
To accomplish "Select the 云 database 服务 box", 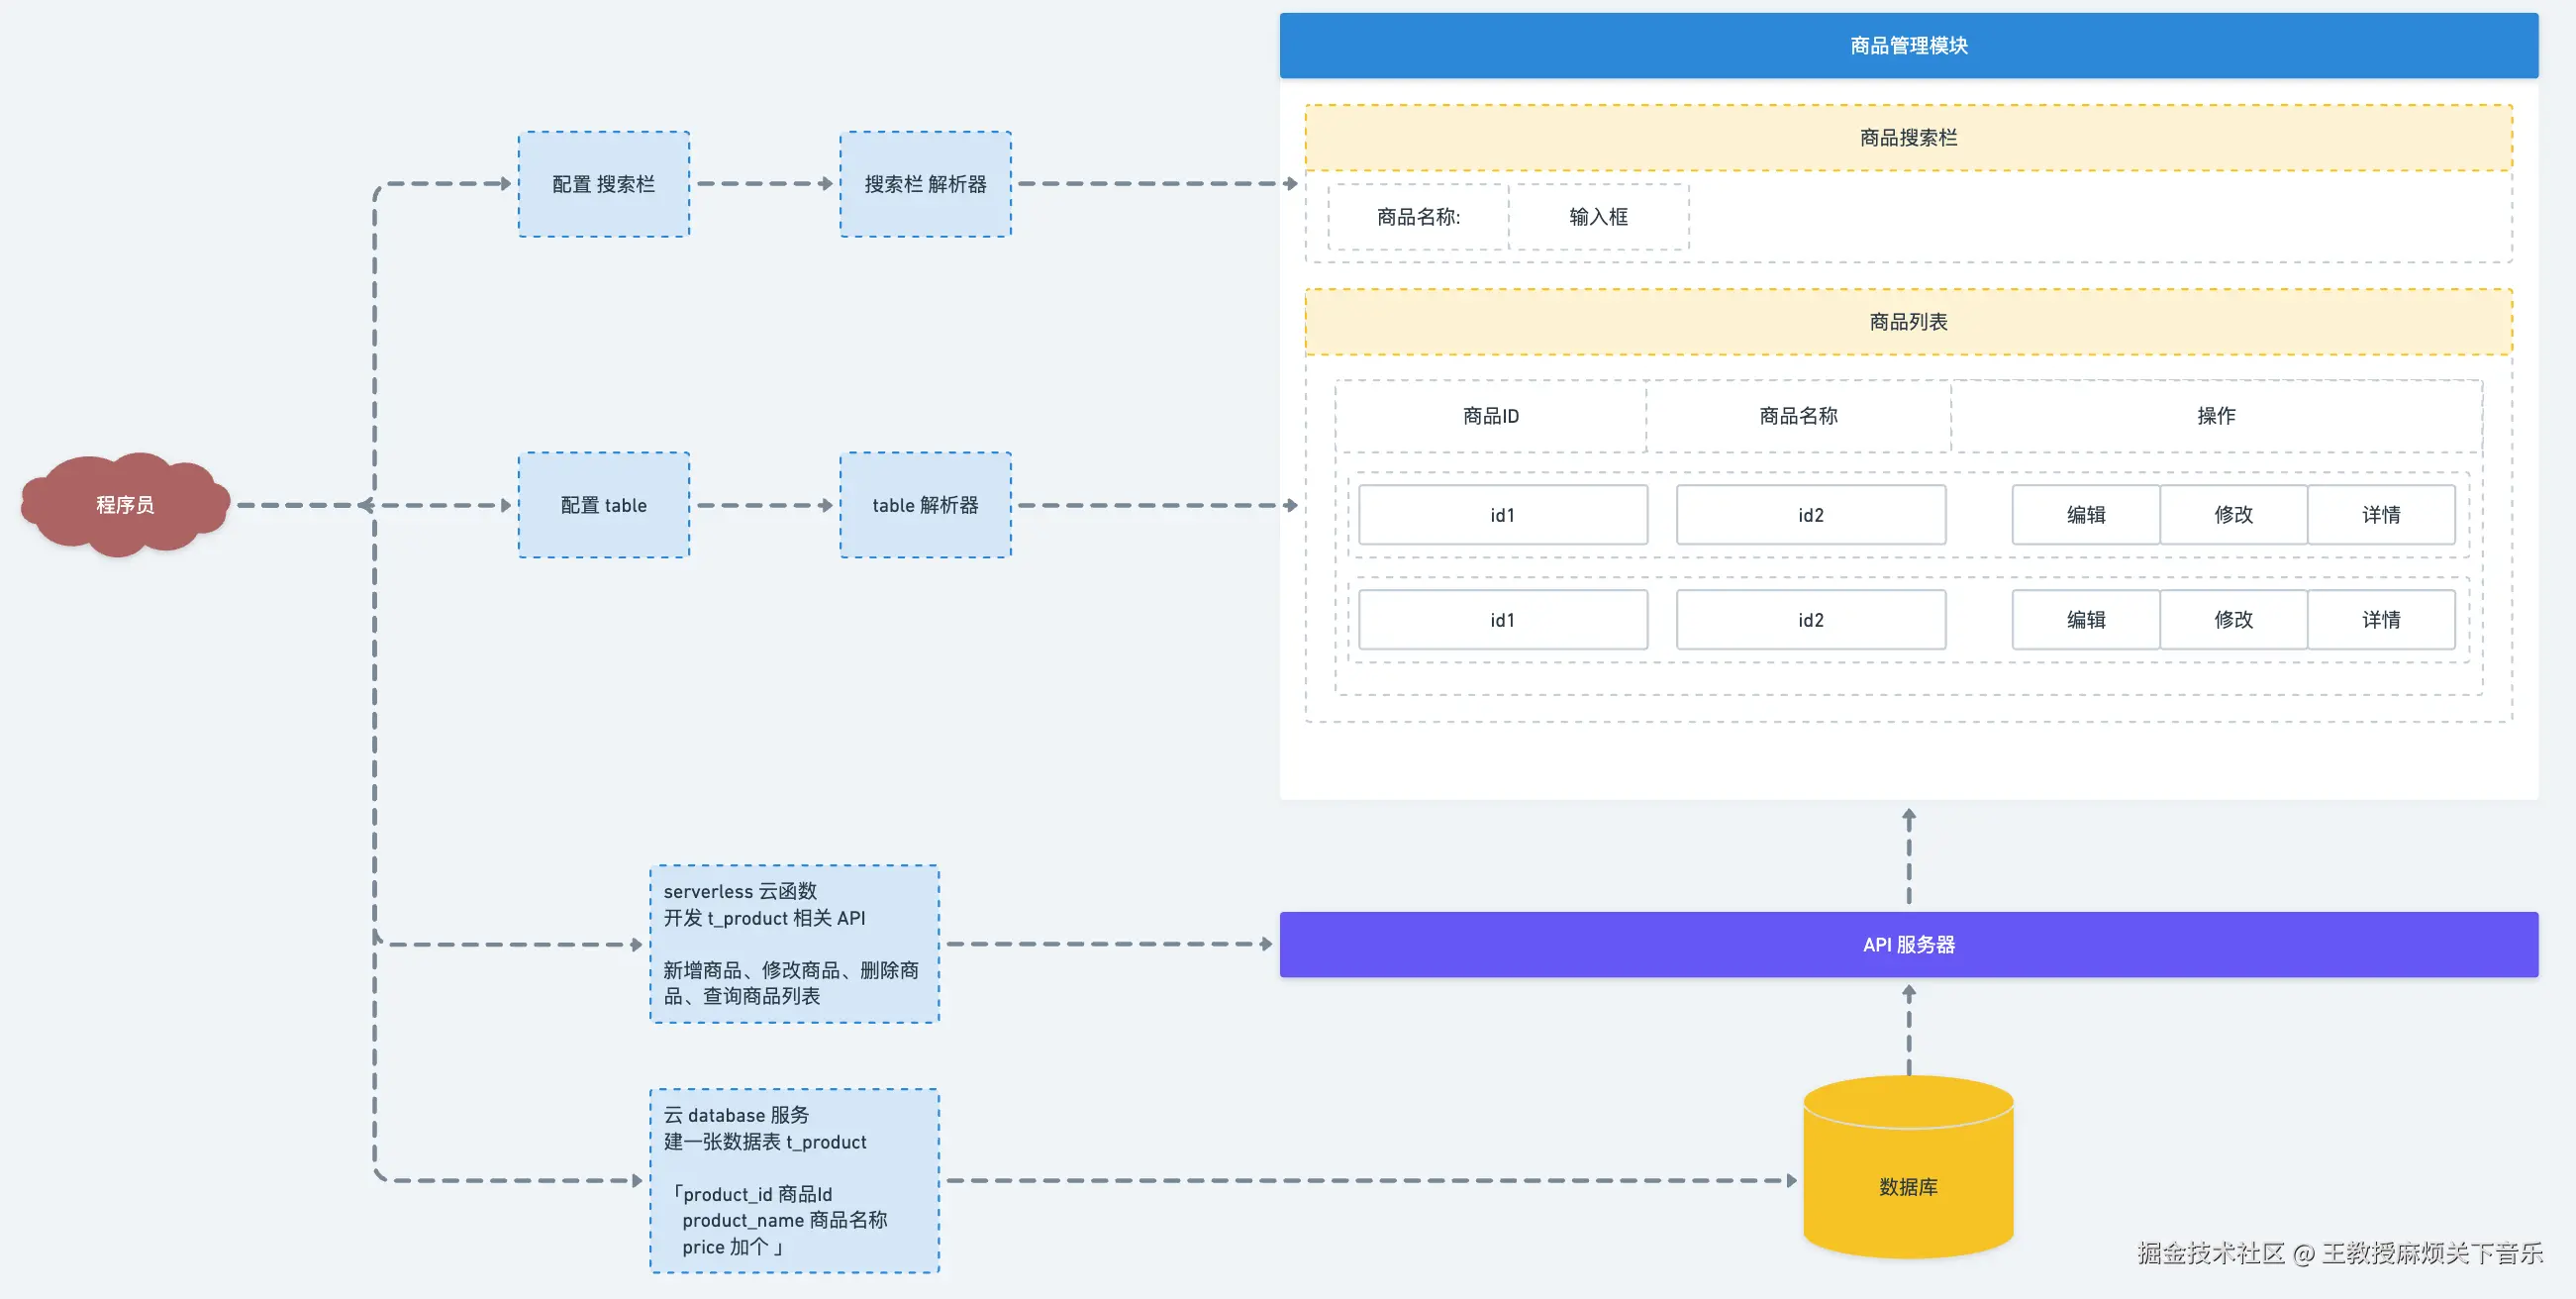I will coord(794,1180).
